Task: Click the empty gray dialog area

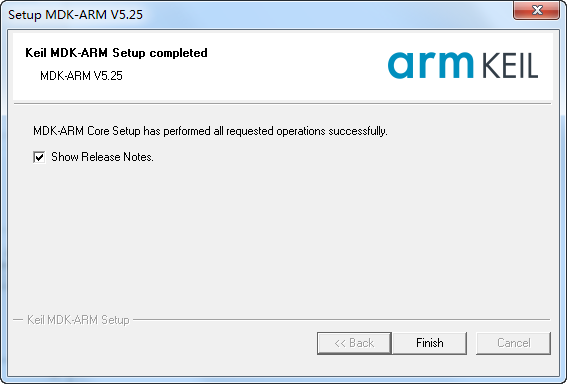Action: click(282, 239)
